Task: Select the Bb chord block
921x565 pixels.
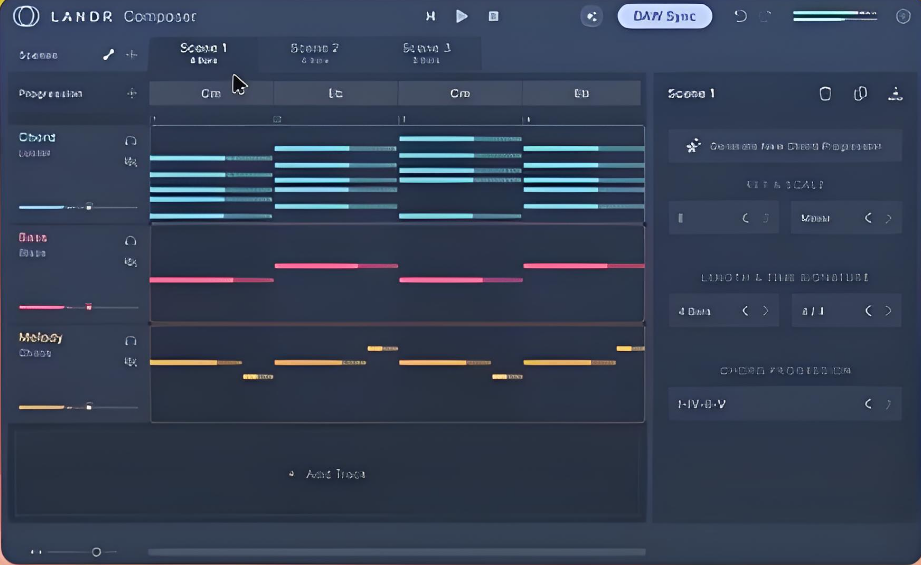Action: pyautogui.click(x=581, y=93)
